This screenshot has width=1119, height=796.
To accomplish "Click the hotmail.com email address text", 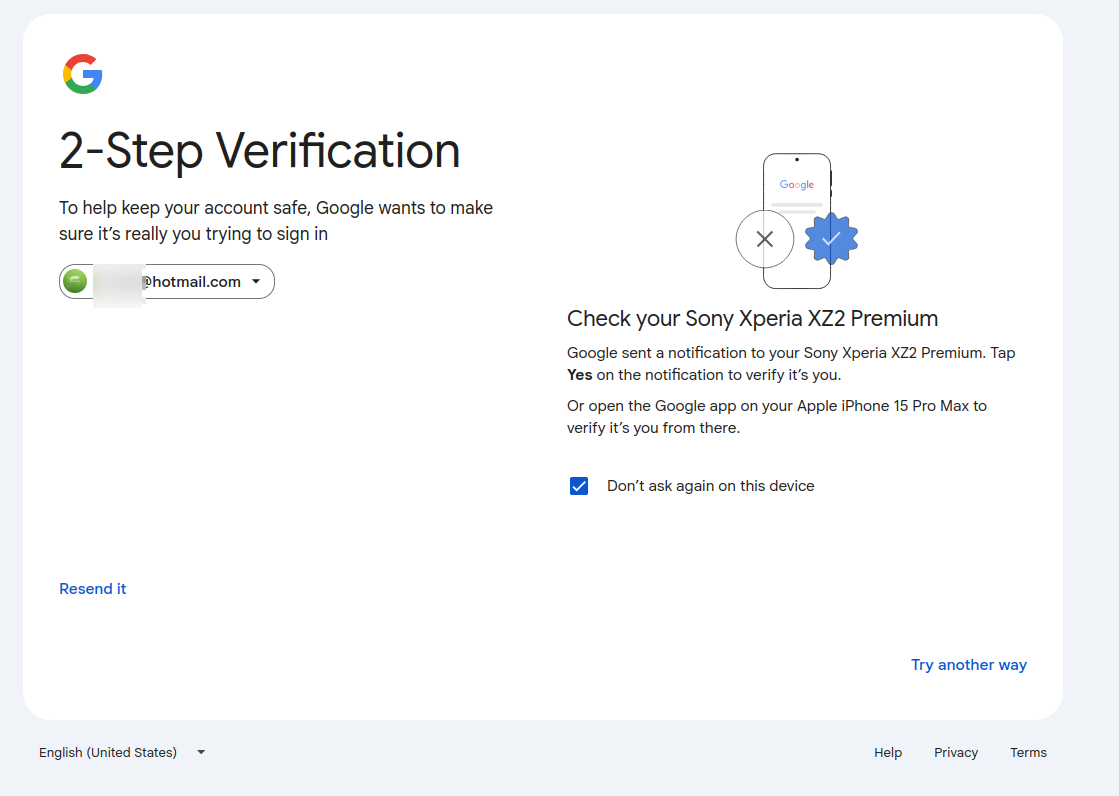I will point(192,282).
